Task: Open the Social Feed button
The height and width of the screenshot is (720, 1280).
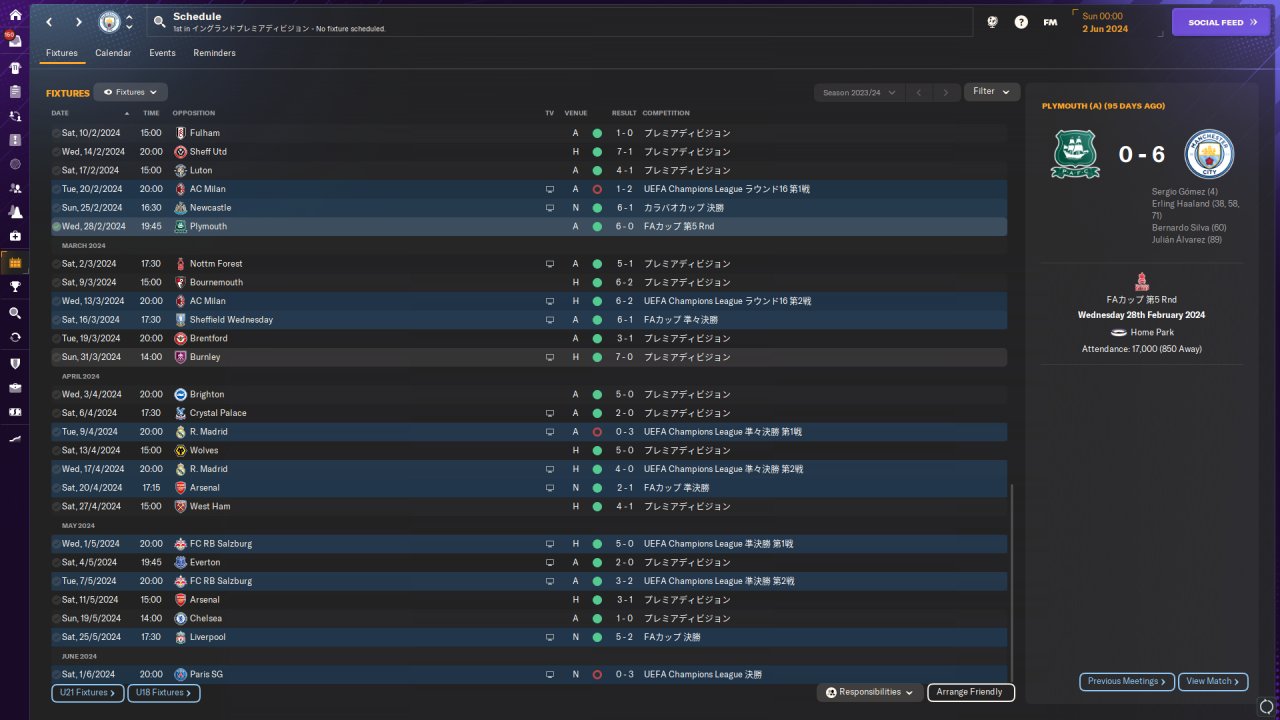Action: point(1221,22)
